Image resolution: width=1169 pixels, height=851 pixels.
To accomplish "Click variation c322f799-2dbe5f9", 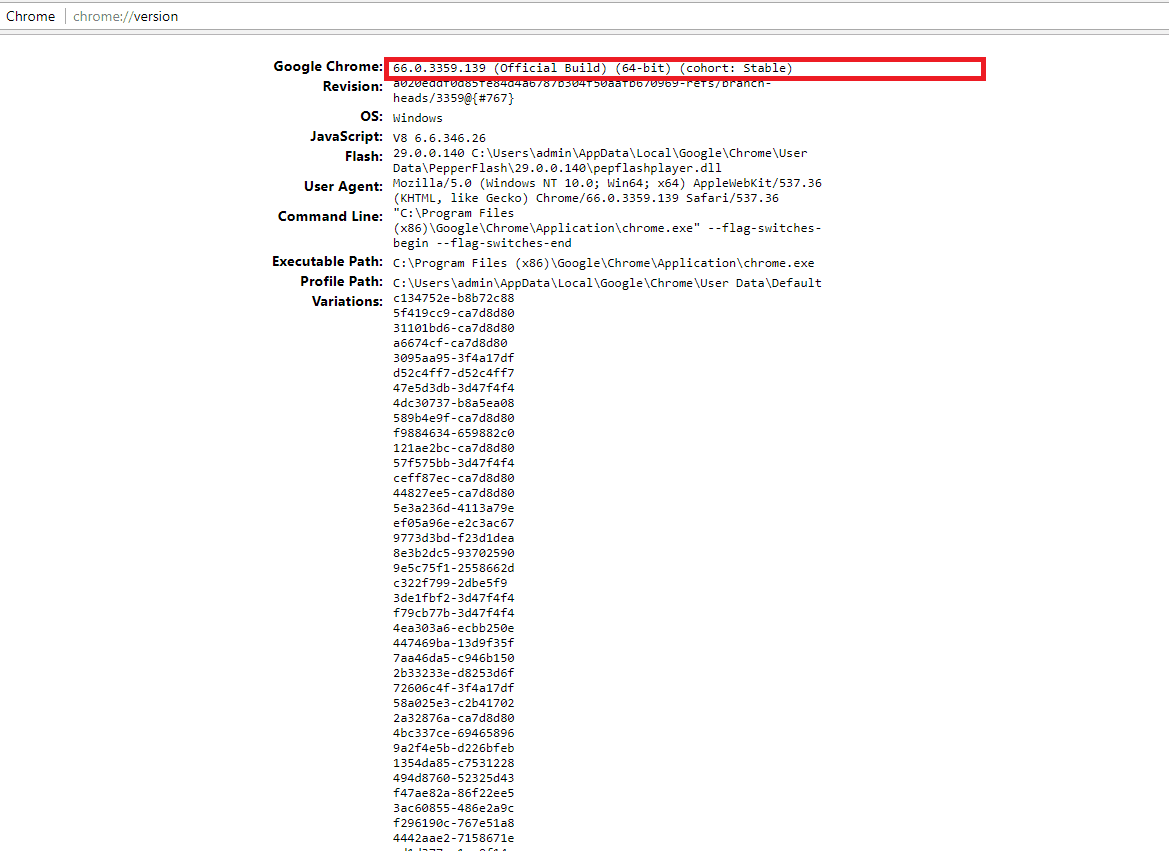I will (450, 582).
